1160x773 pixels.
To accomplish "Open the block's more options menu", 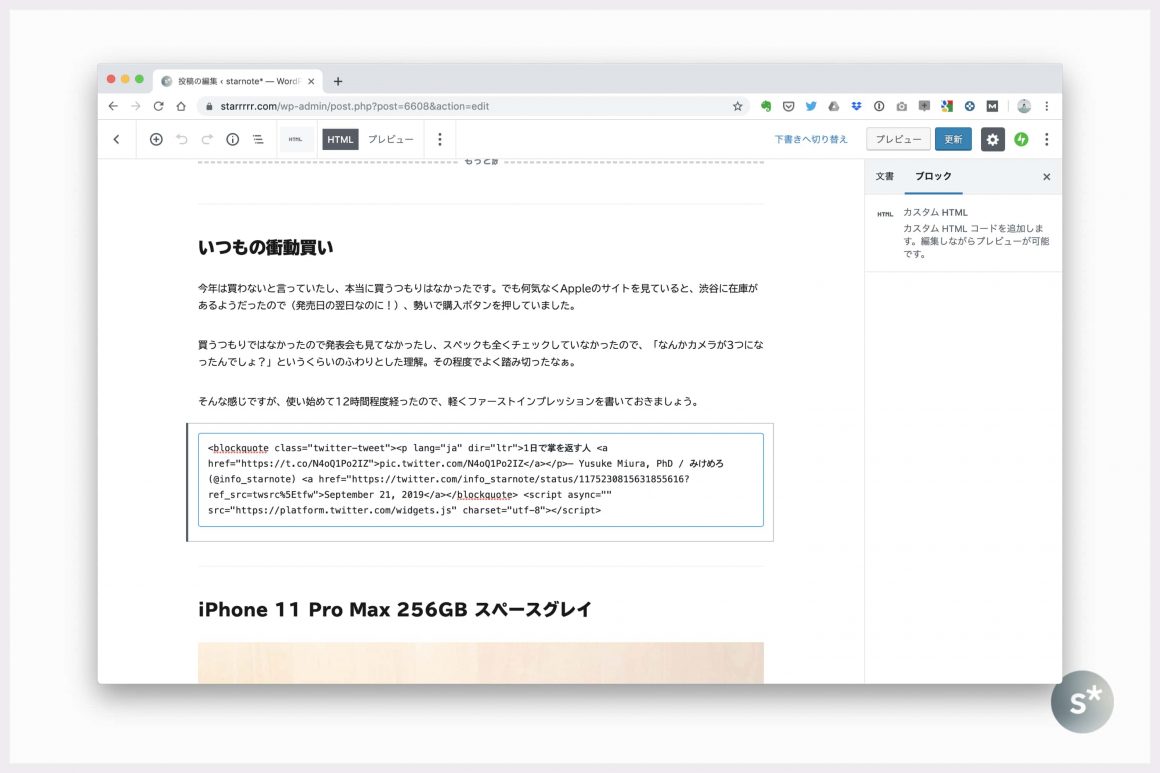I will [x=439, y=140].
